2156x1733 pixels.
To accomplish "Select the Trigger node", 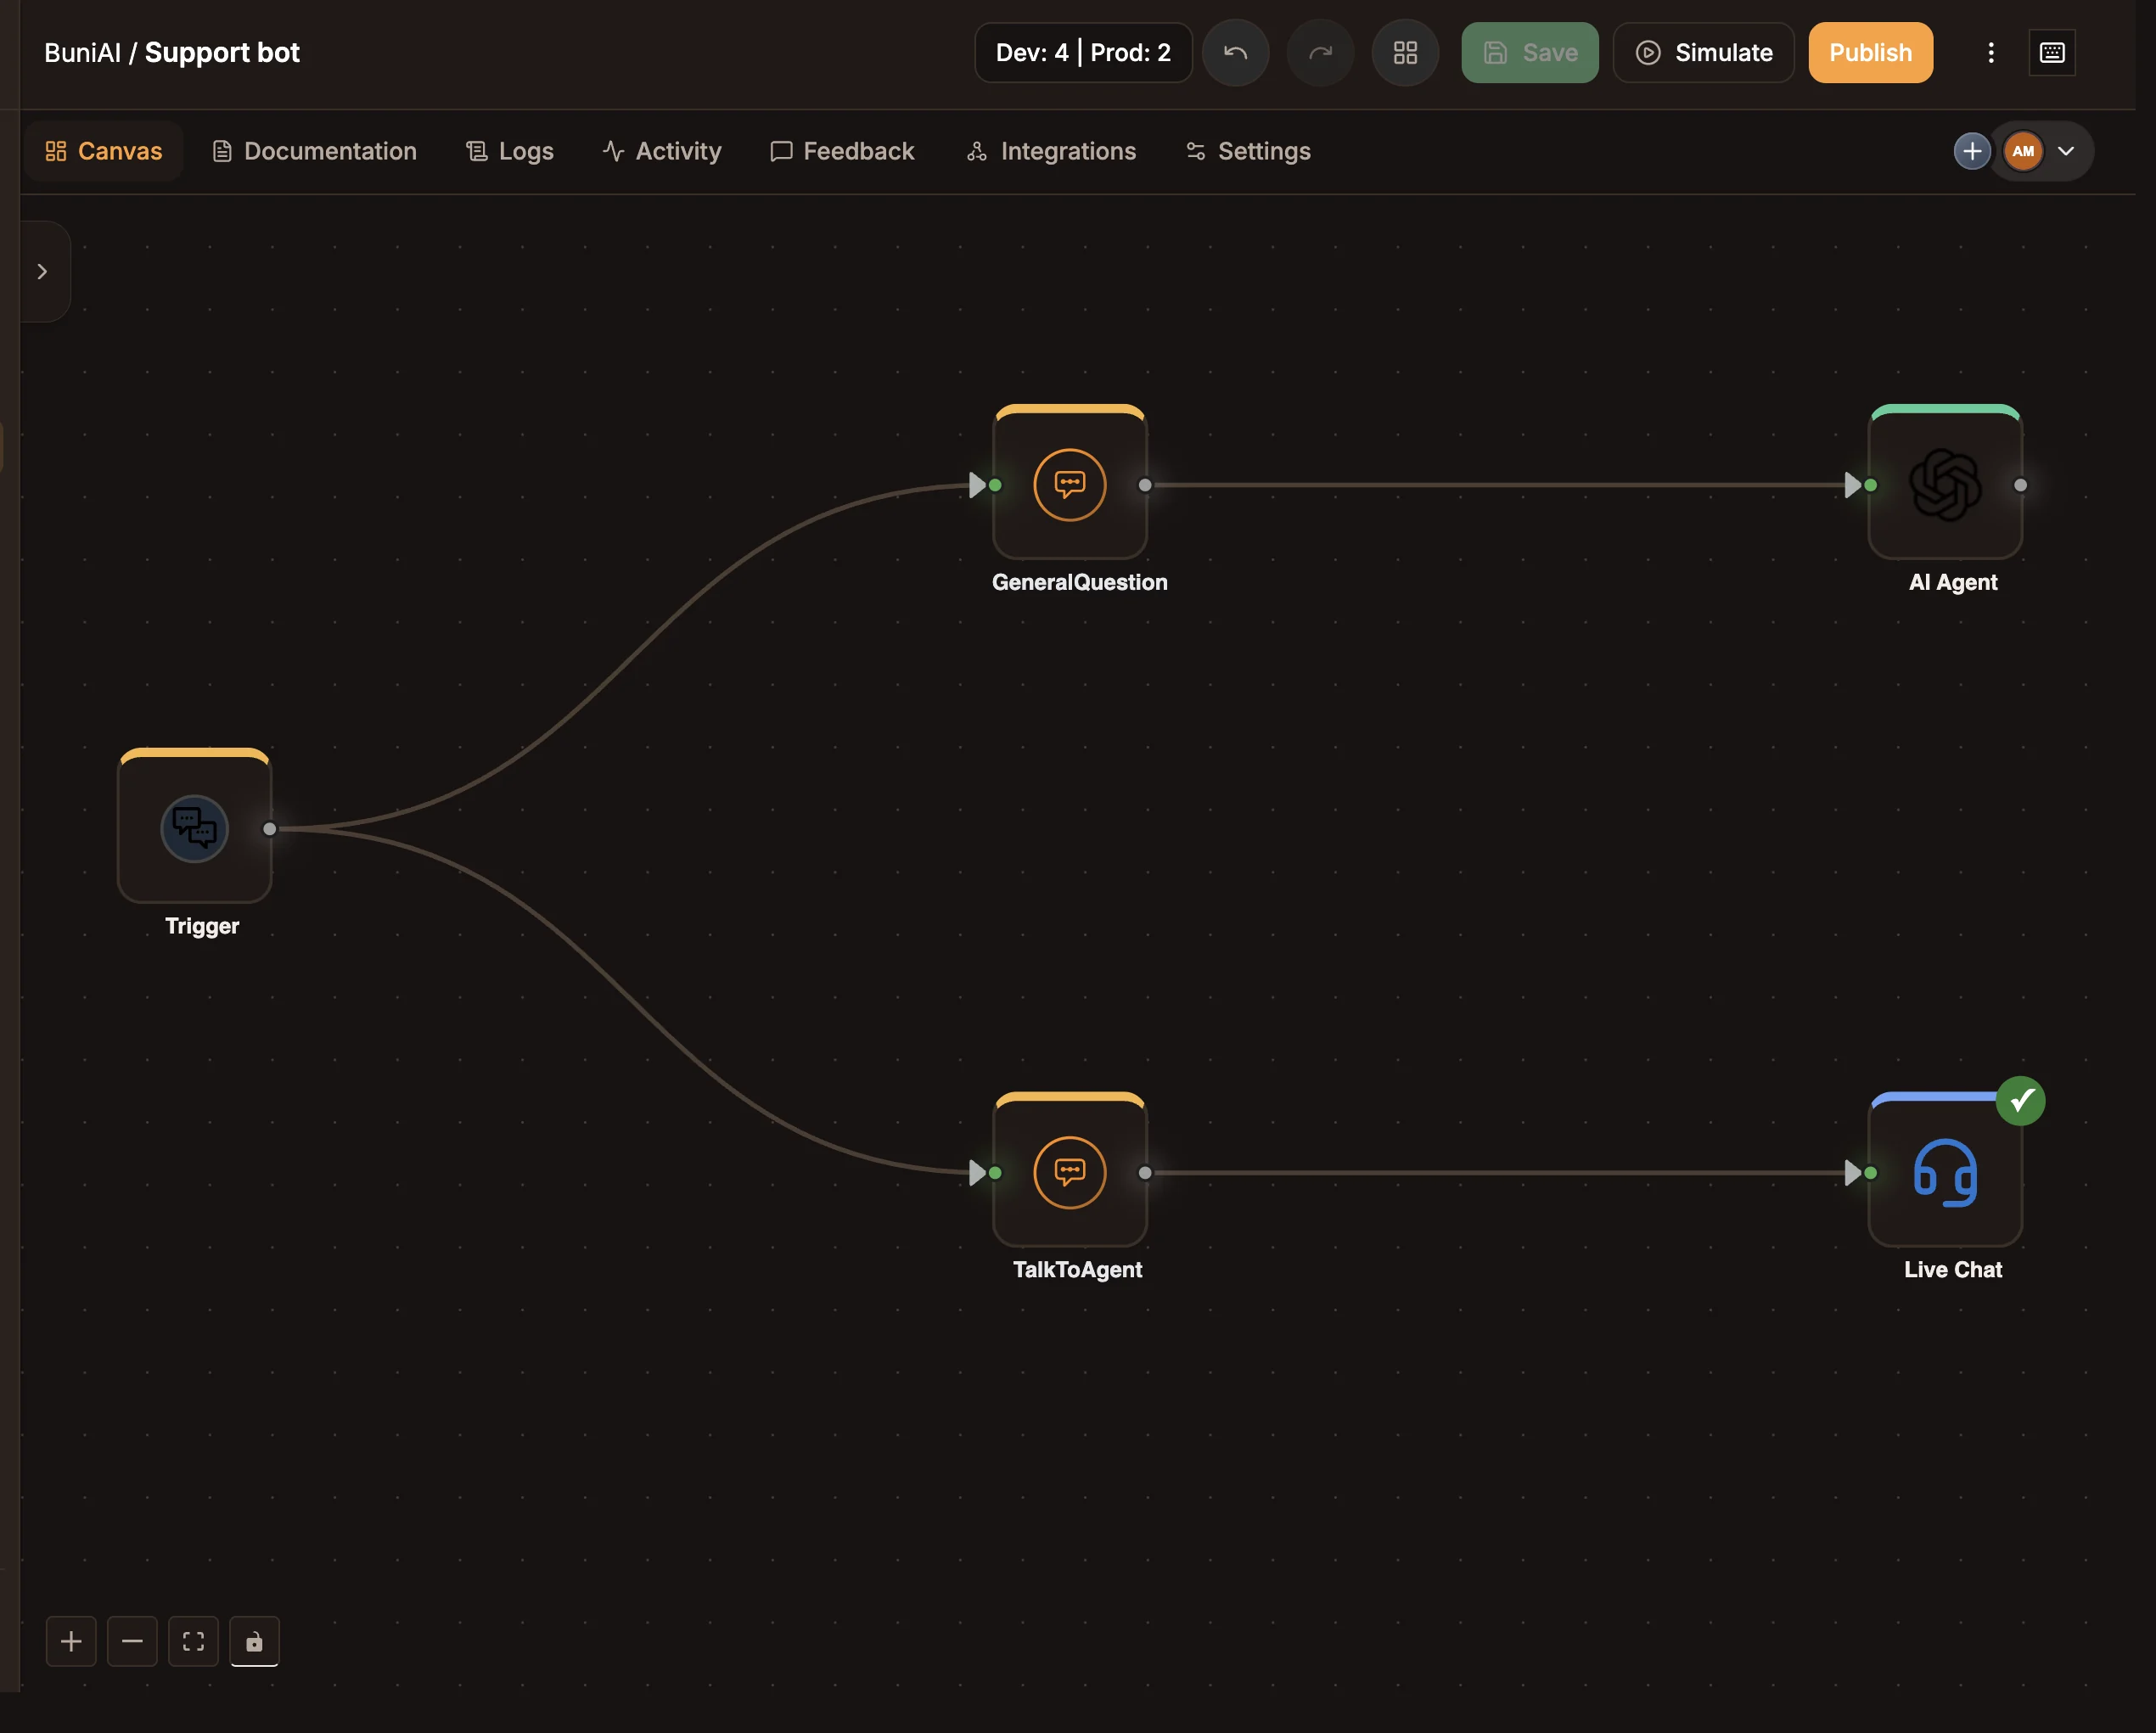I will click(194, 826).
